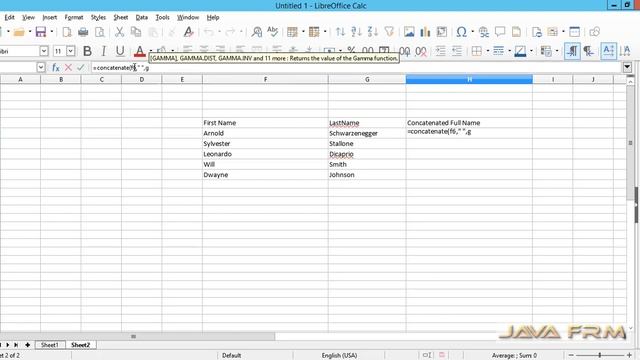Switch to Sheet2 tab
The width and height of the screenshot is (640, 360).
80,345
